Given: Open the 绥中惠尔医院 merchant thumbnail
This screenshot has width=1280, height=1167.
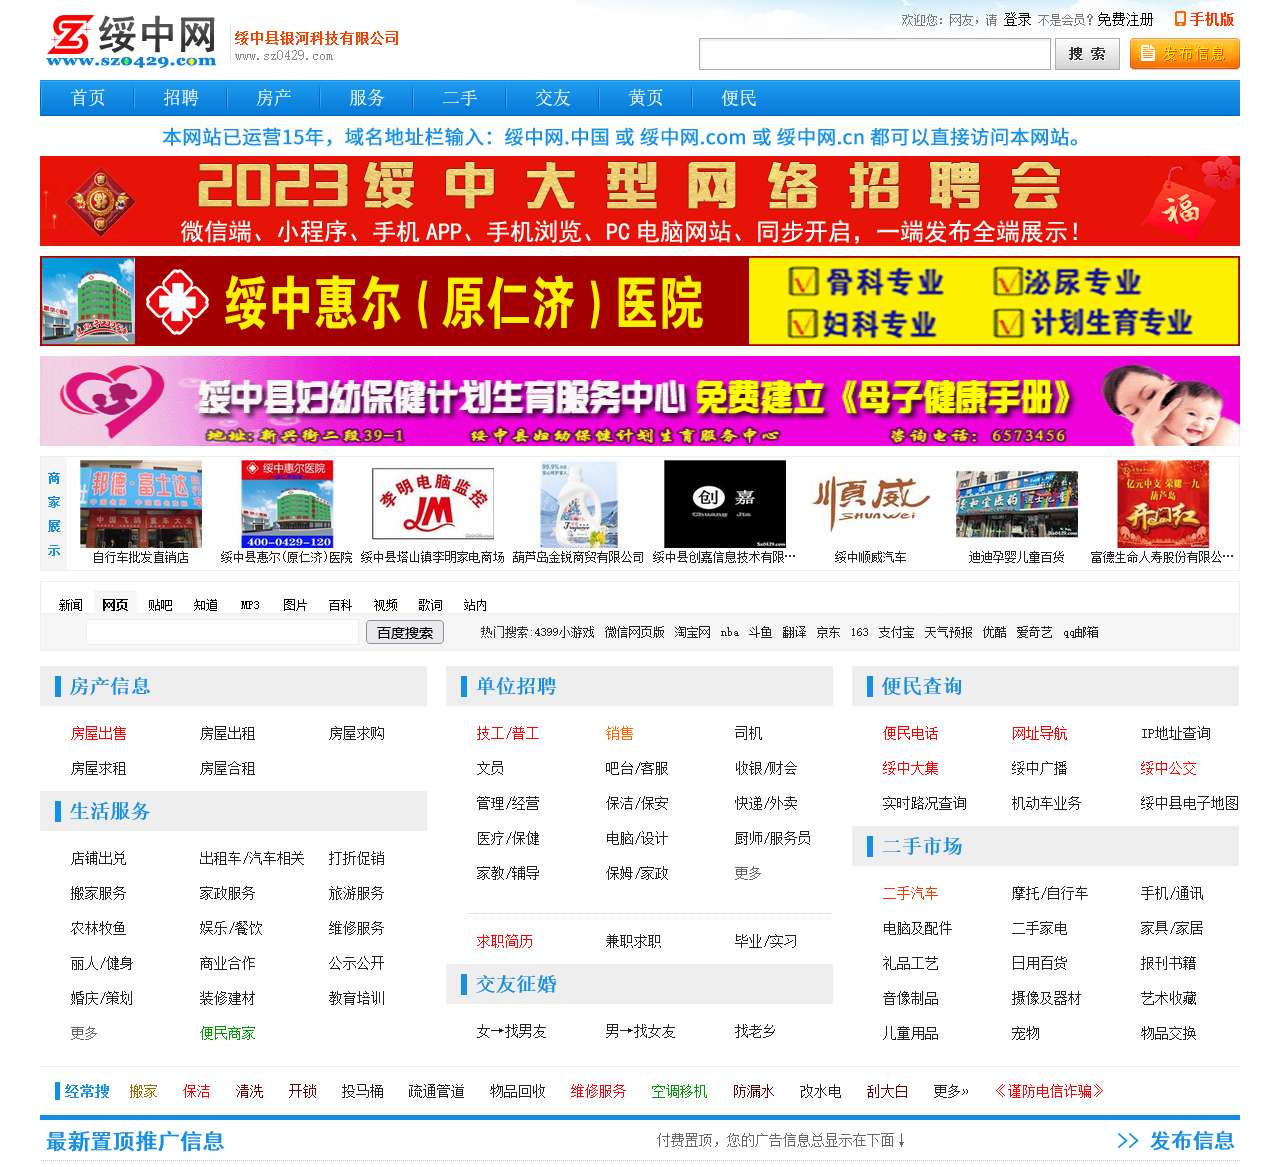Looking at the screenshot, I should pos(288,504).
